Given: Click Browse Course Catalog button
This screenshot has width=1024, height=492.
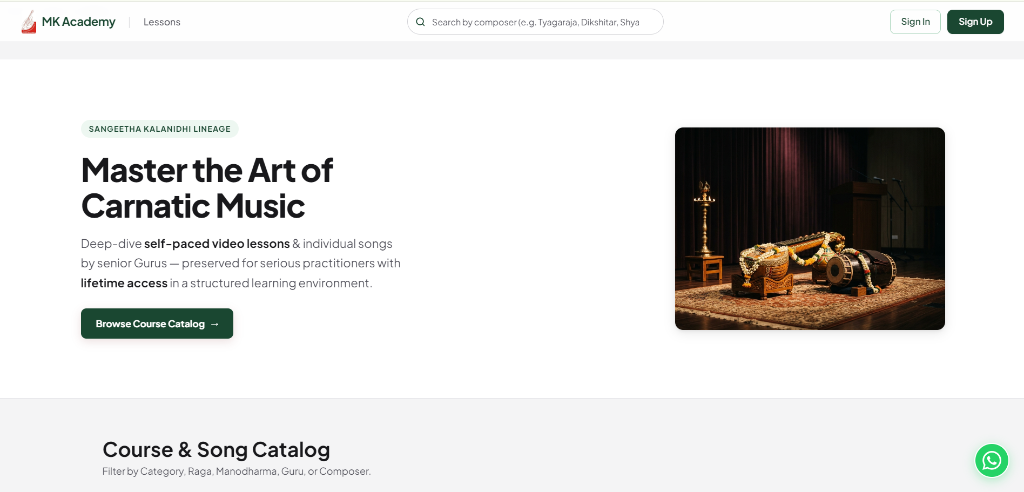Looking at the screenshot, I should click(x=157, y=323).
